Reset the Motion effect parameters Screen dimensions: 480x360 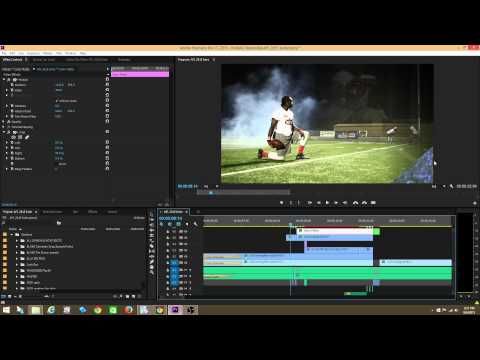tap(107, 80)
